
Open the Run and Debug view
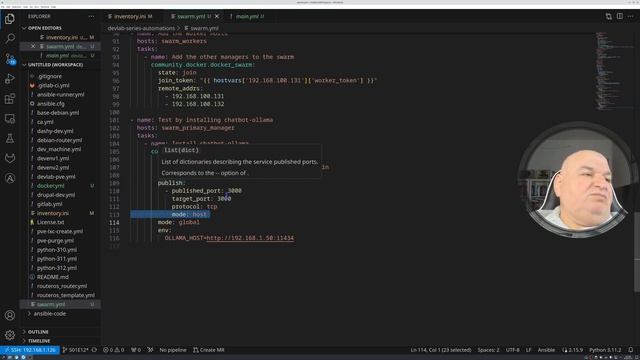[x=10, y=78]
